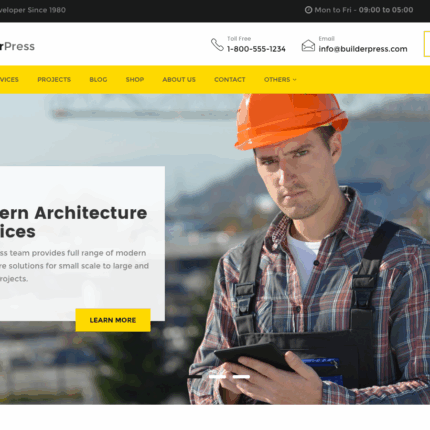430x430 pixels.
Task: Select the first dark slider indicator
Action: (x=195, y=377)
